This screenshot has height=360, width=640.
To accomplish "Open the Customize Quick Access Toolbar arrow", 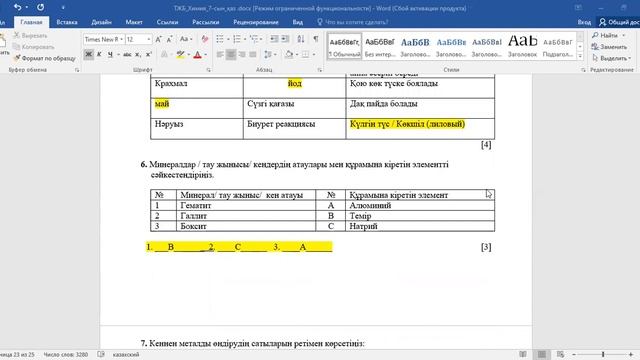I will coord(63,8).
